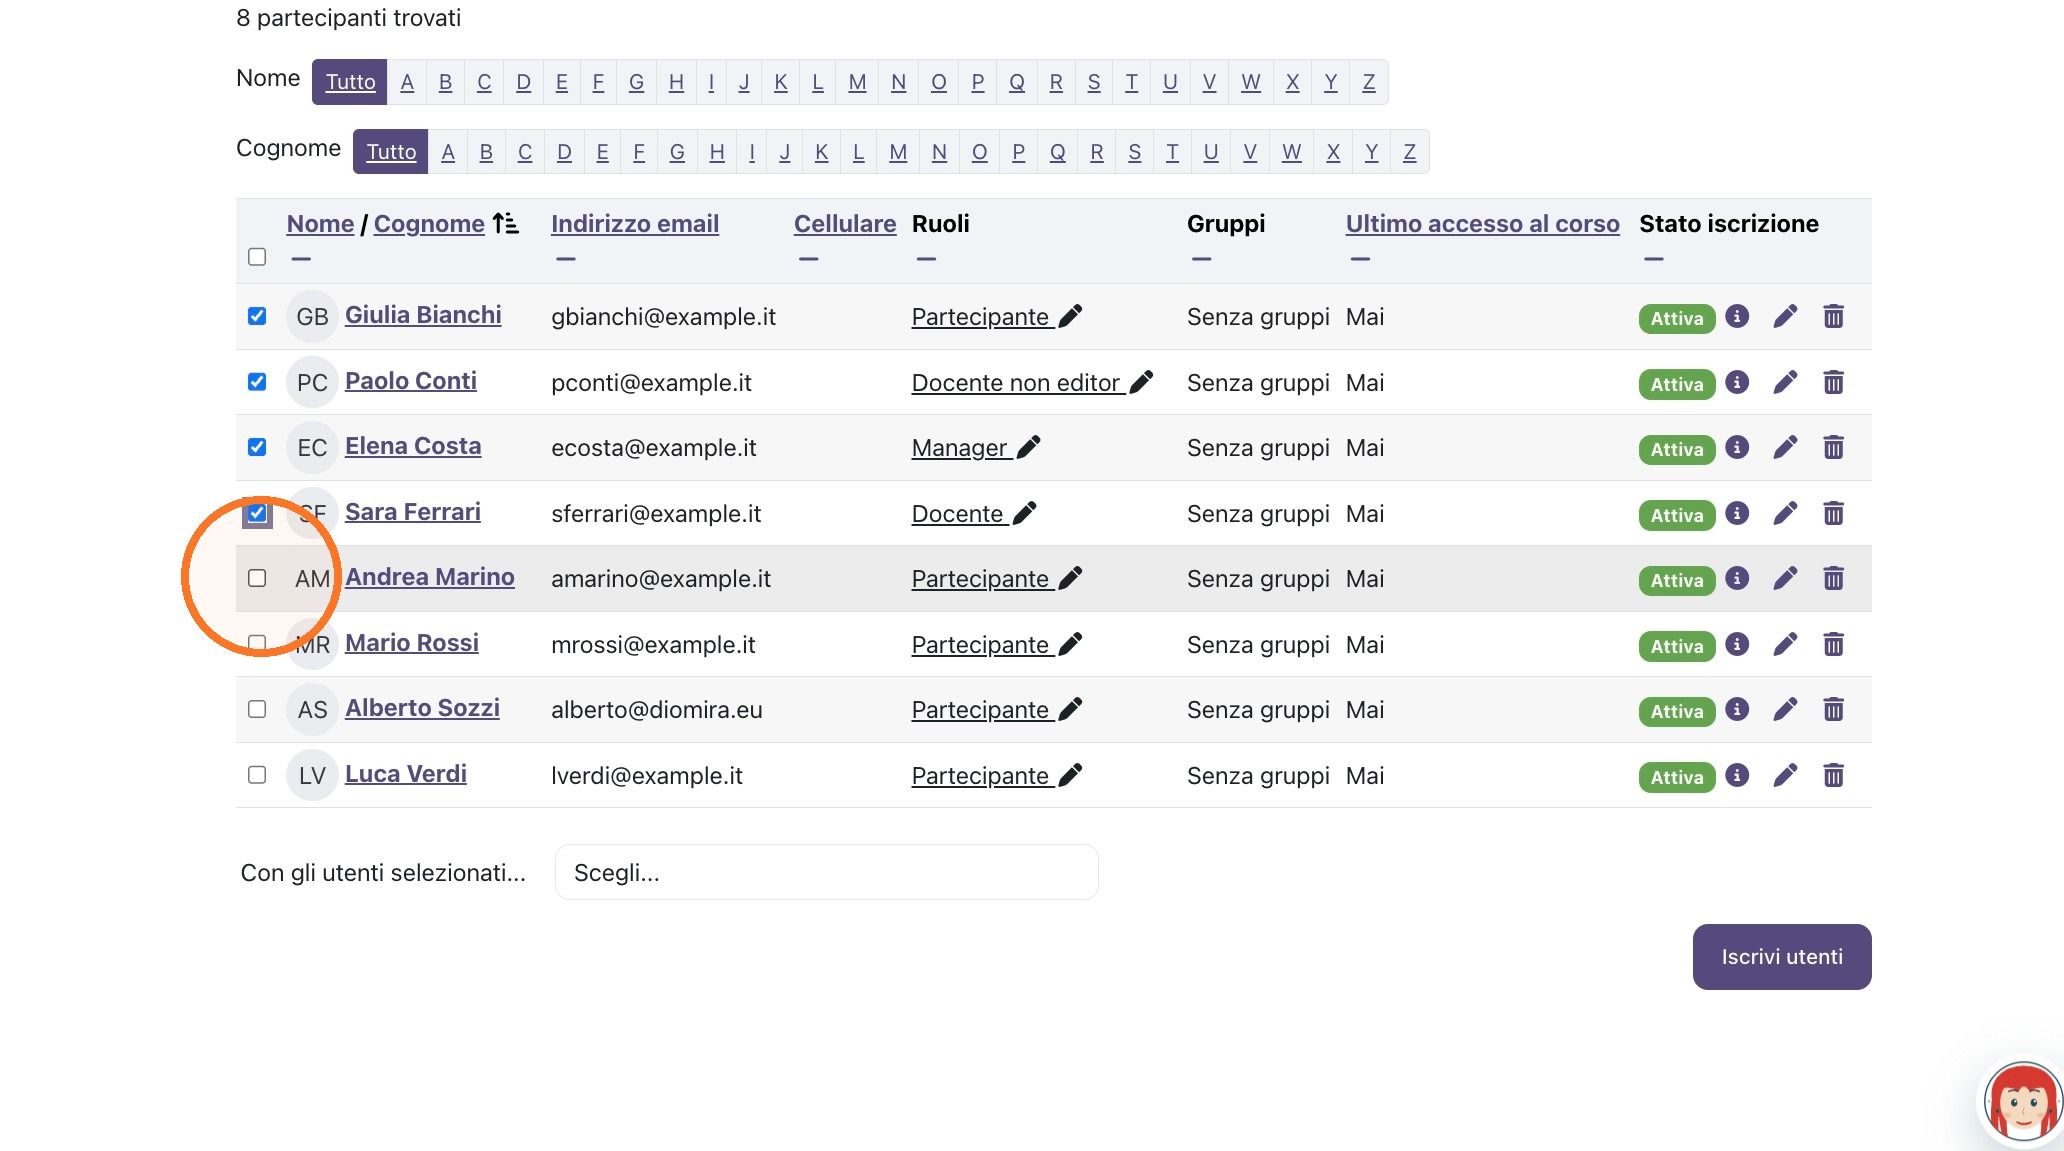The height and width of the screenshot is (1151, 2064).
Task: Select Tutto in Cognome filter
Action: click(391, 152)
